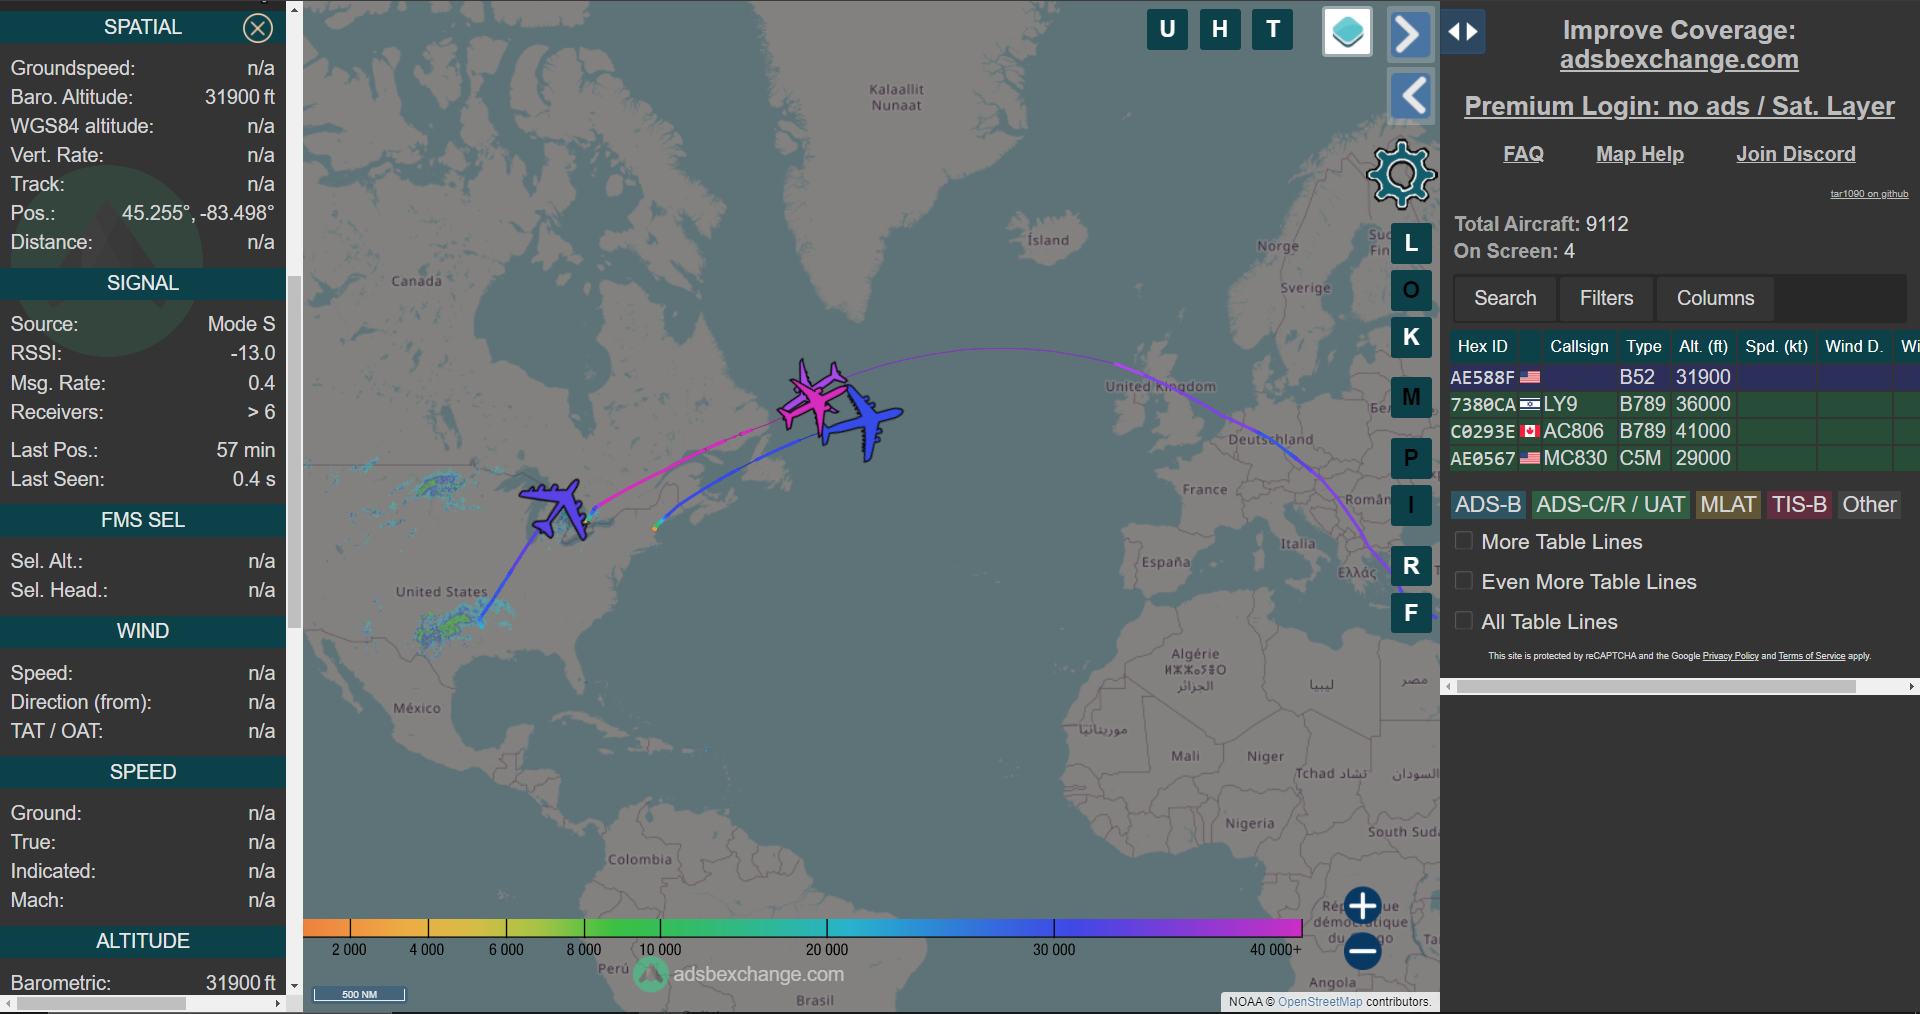This screenshot has height=1014, width=1920.
Task: Click the K map button
Action: [x=1411, y=337]
